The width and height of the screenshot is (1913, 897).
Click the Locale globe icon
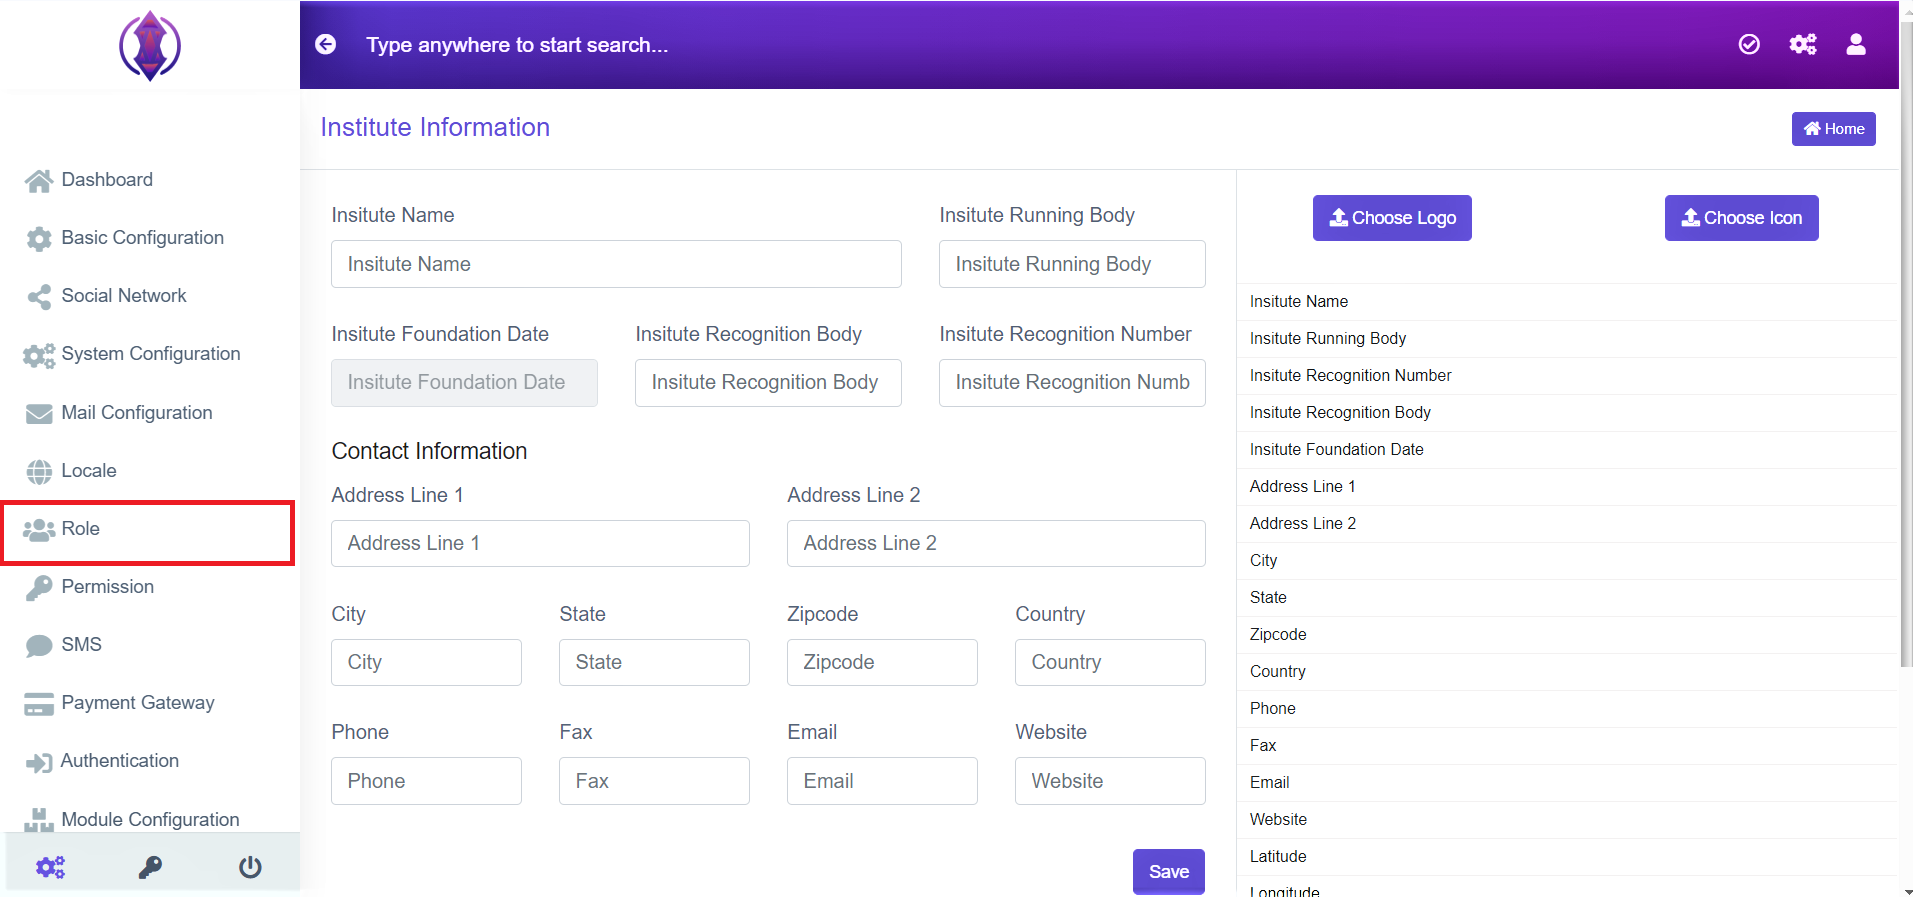39,472
